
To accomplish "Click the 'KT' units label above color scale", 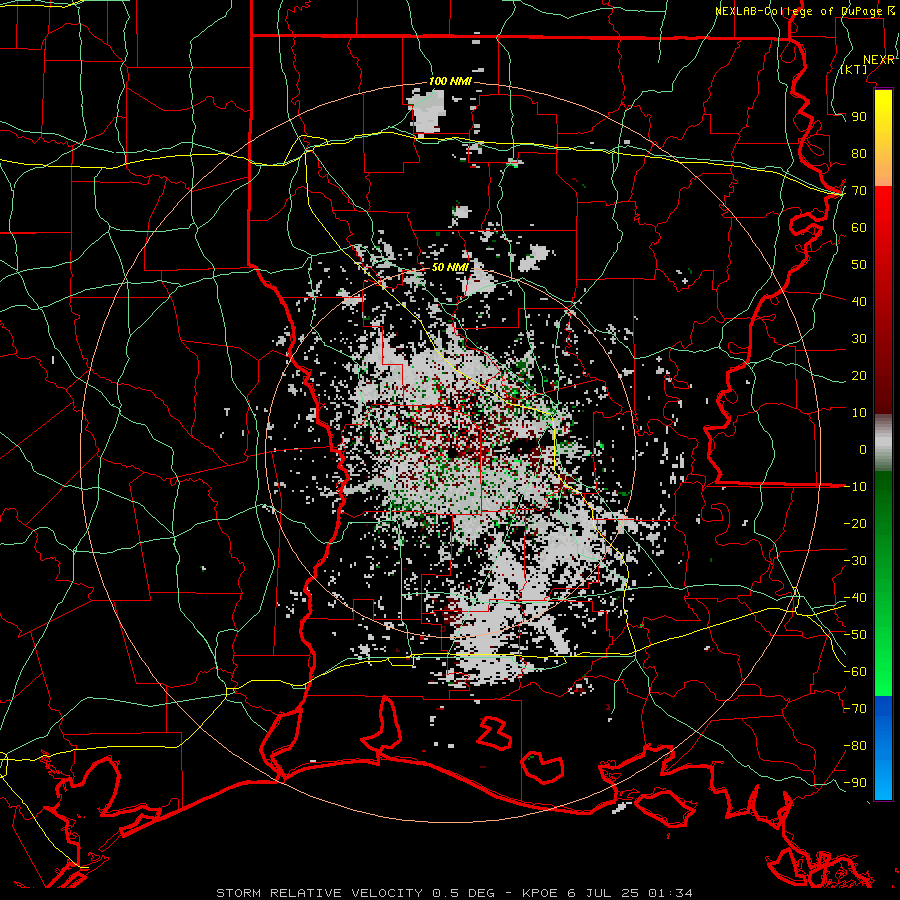I will pos(854,69).
